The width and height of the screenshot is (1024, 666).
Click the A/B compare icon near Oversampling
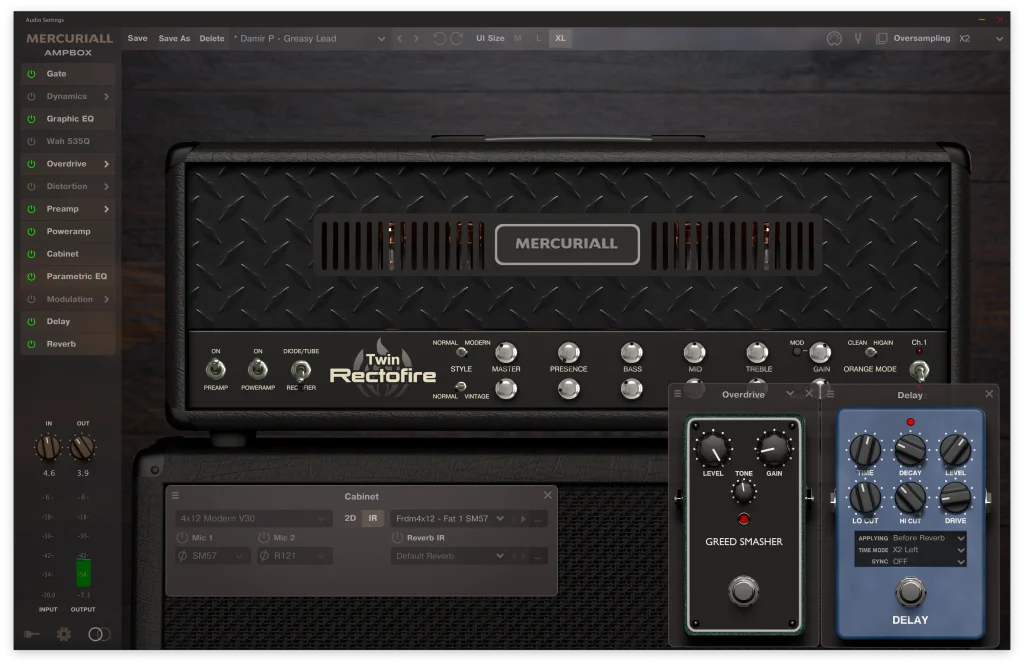(x=882, y=38)
